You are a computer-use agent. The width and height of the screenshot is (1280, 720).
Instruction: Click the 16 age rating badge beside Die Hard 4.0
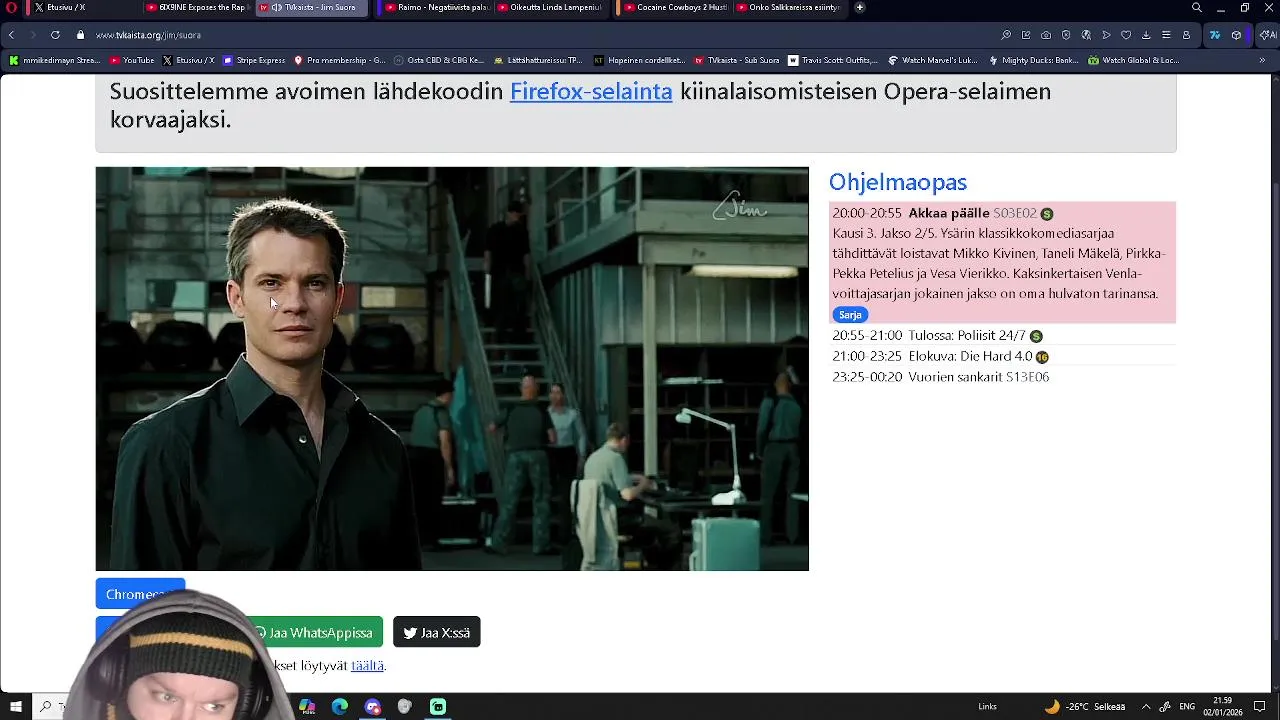coord(1042,357)
